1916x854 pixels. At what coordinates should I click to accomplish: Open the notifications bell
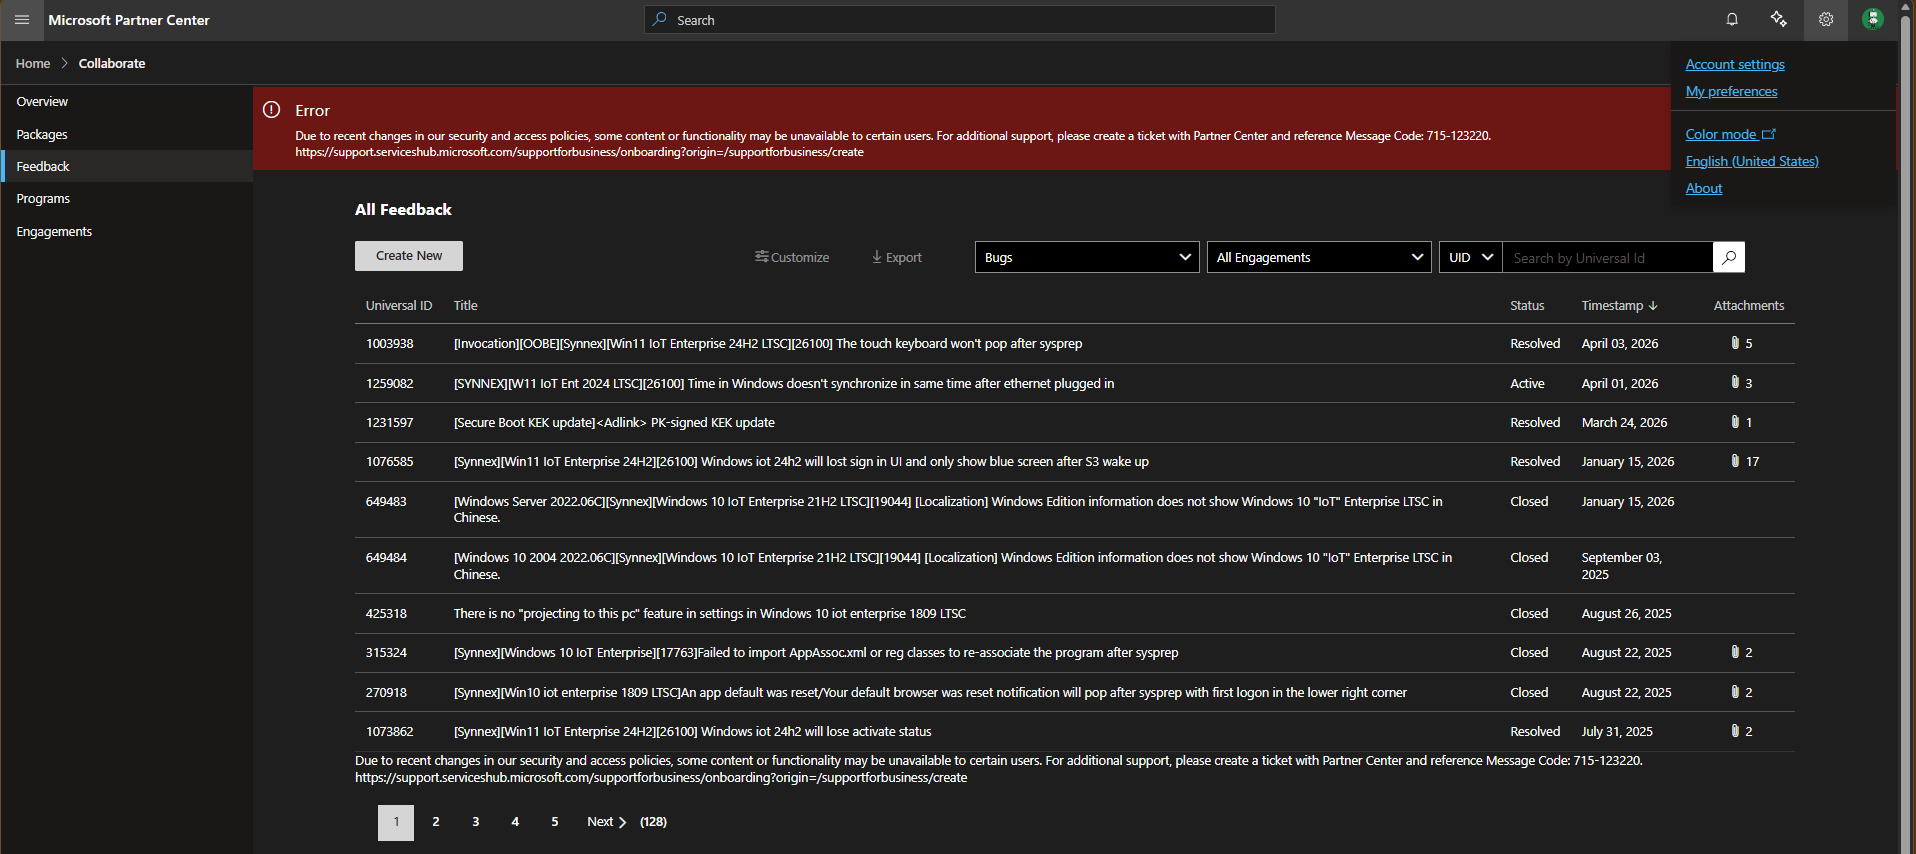coord(1732,20)
